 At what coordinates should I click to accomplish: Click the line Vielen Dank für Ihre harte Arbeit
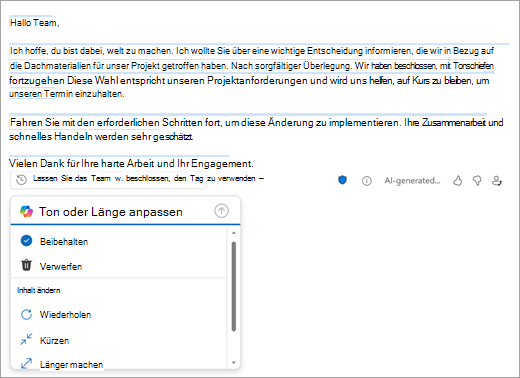tap(131, 163)
